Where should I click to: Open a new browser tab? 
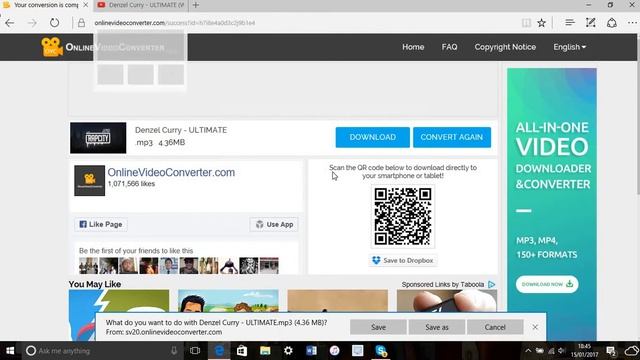pyautogui.click(x=196, y=5)
